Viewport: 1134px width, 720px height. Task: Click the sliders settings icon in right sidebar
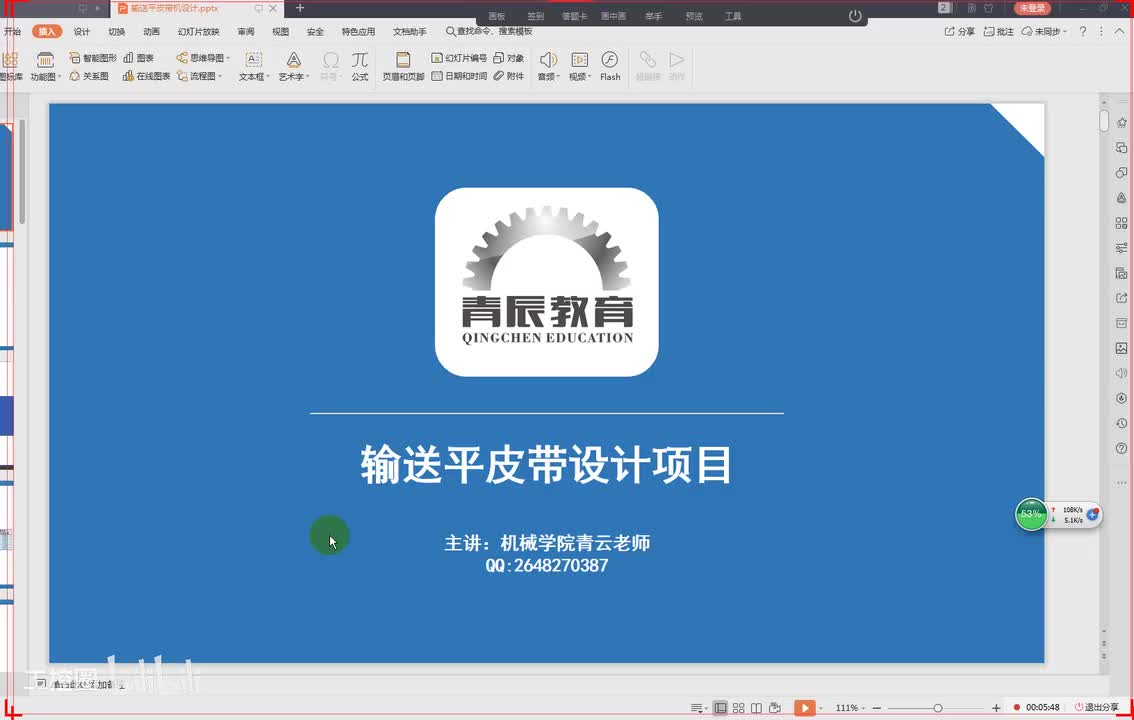coord(1121,248)
